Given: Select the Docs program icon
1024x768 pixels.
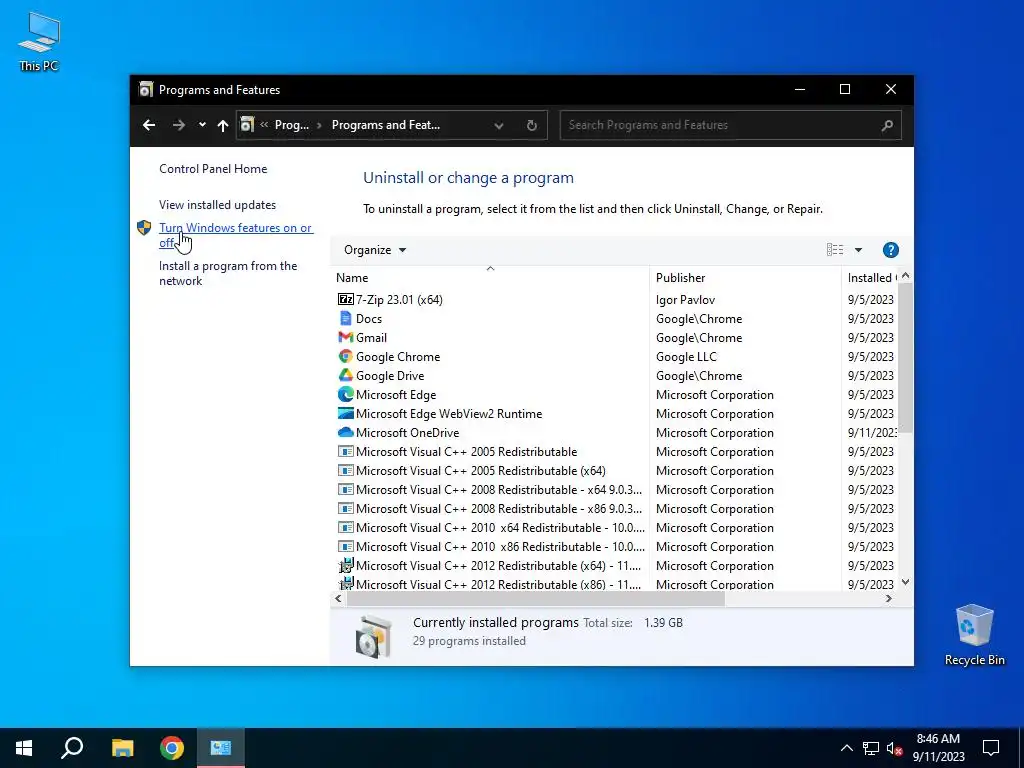Looking at the screenshot, I should click(345, 319).
